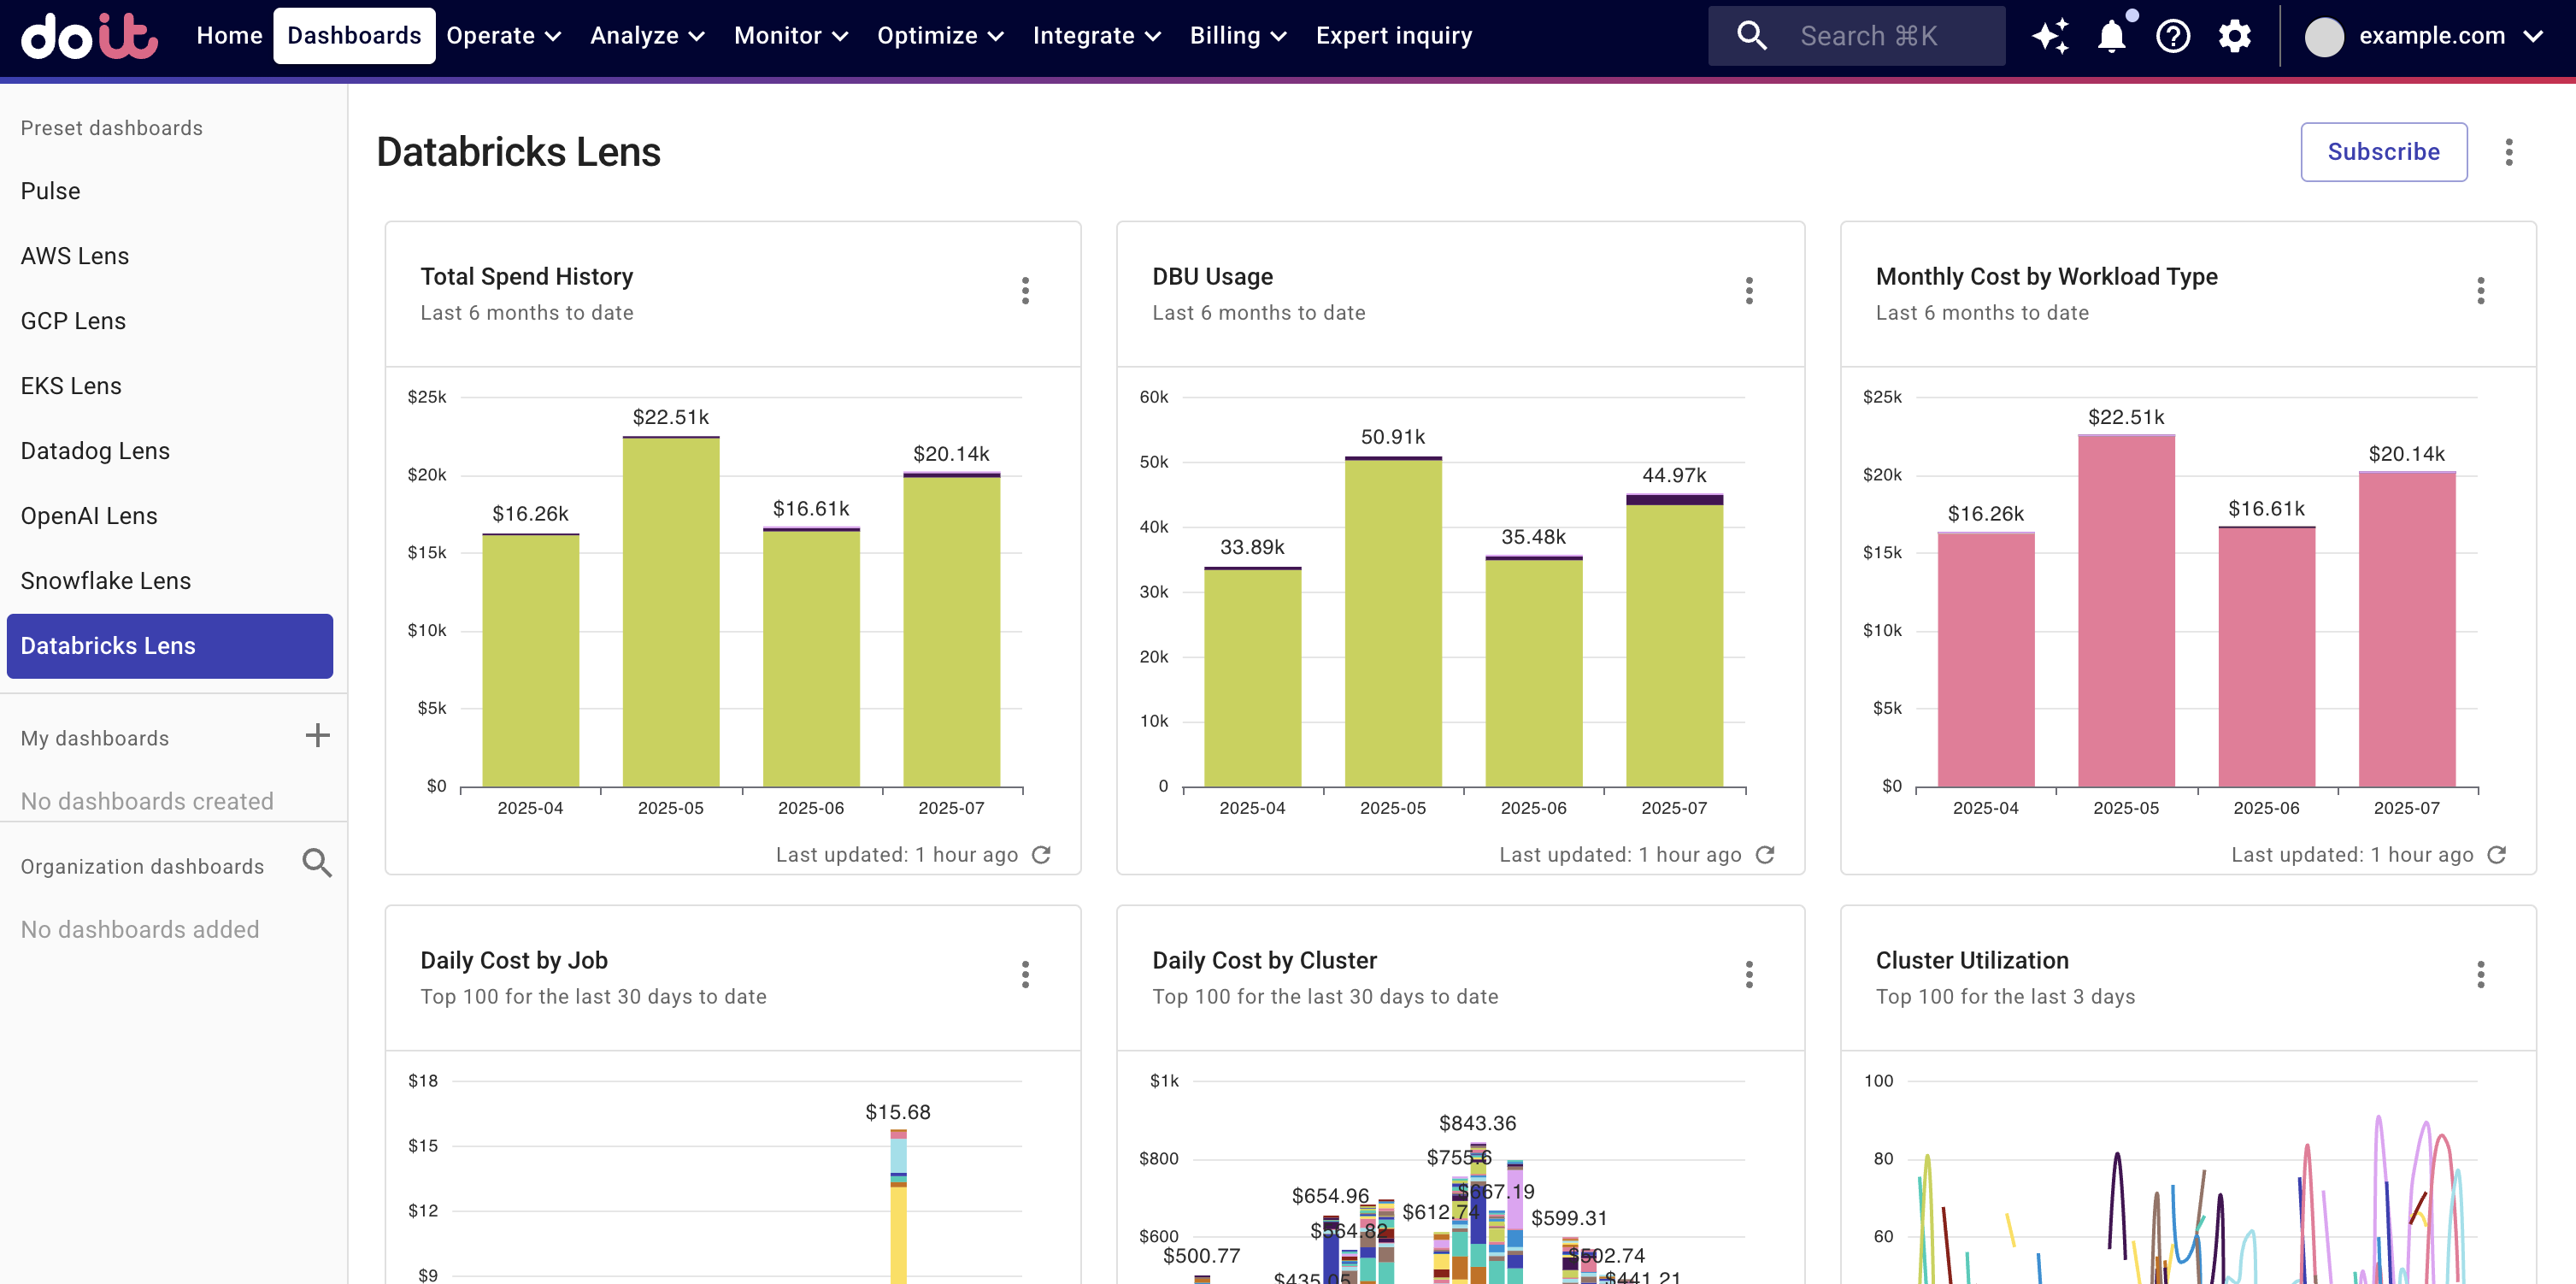Open the Snowflake Lens dashboard
The image size is (2576, 1284).
tap(170, 581)
